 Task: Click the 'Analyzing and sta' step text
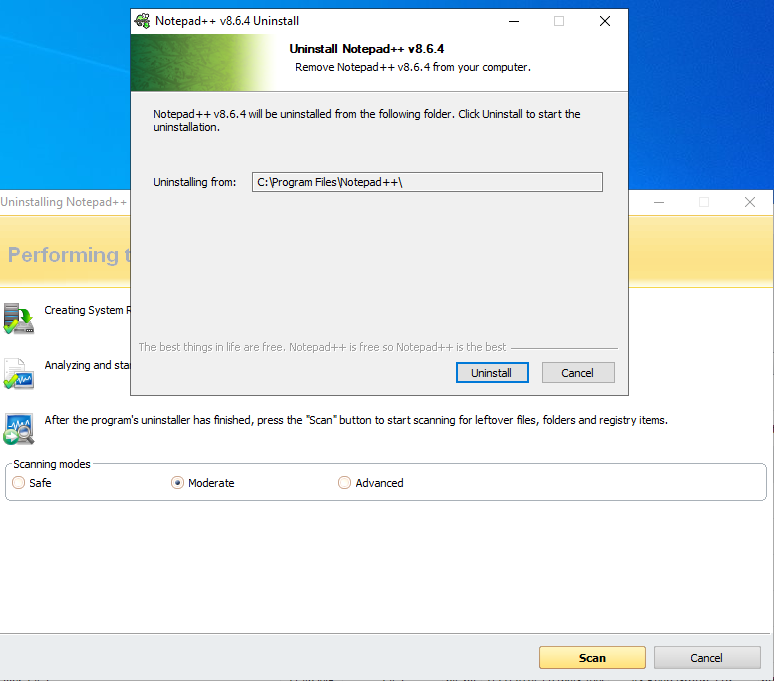(87, 365)
